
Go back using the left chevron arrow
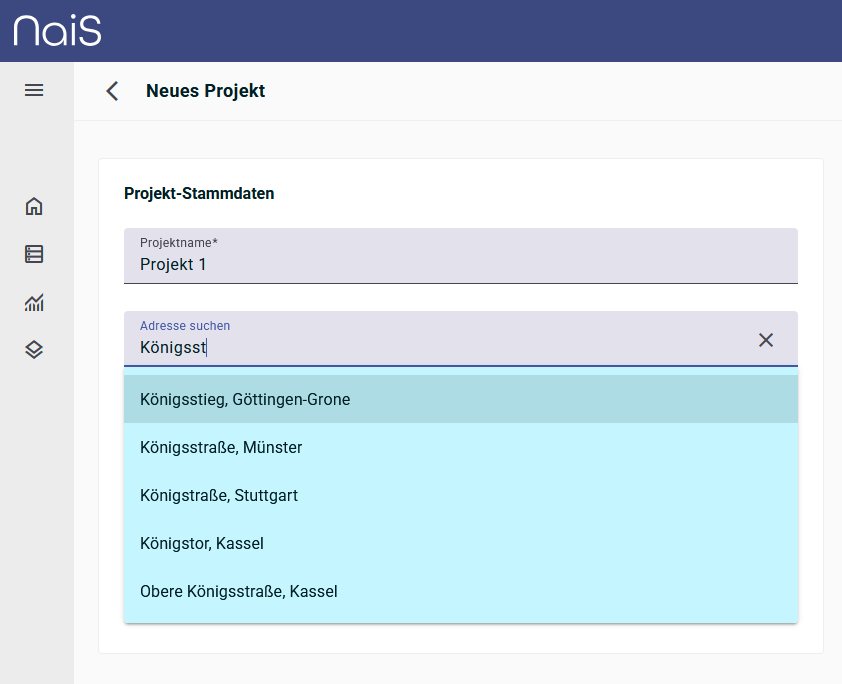point(112,91)
